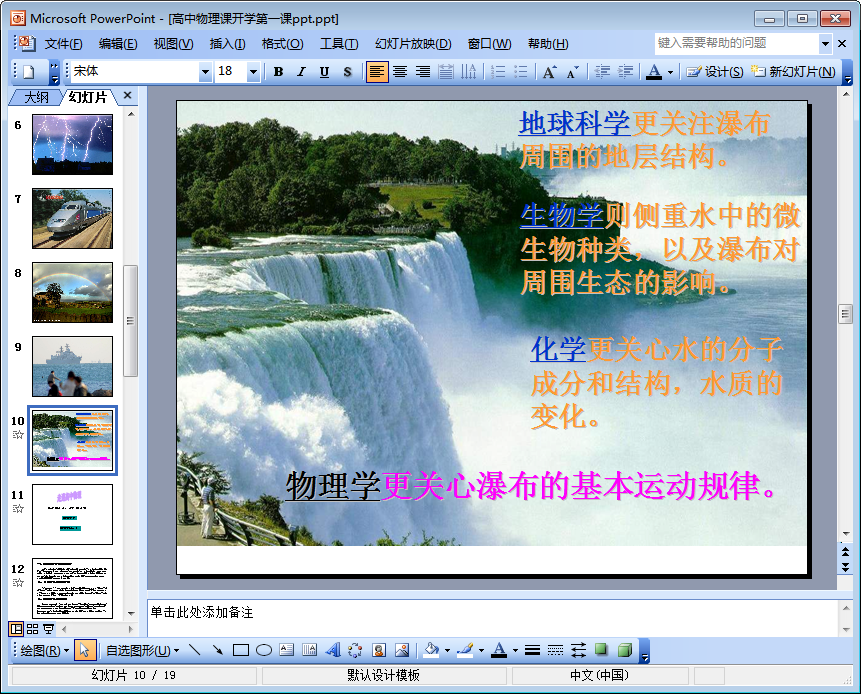Image resolution: width=861 pixels, height=694 pixels.
Task: Apply 3-D style from the Drawing toolbar
Action: coord(626,648)
